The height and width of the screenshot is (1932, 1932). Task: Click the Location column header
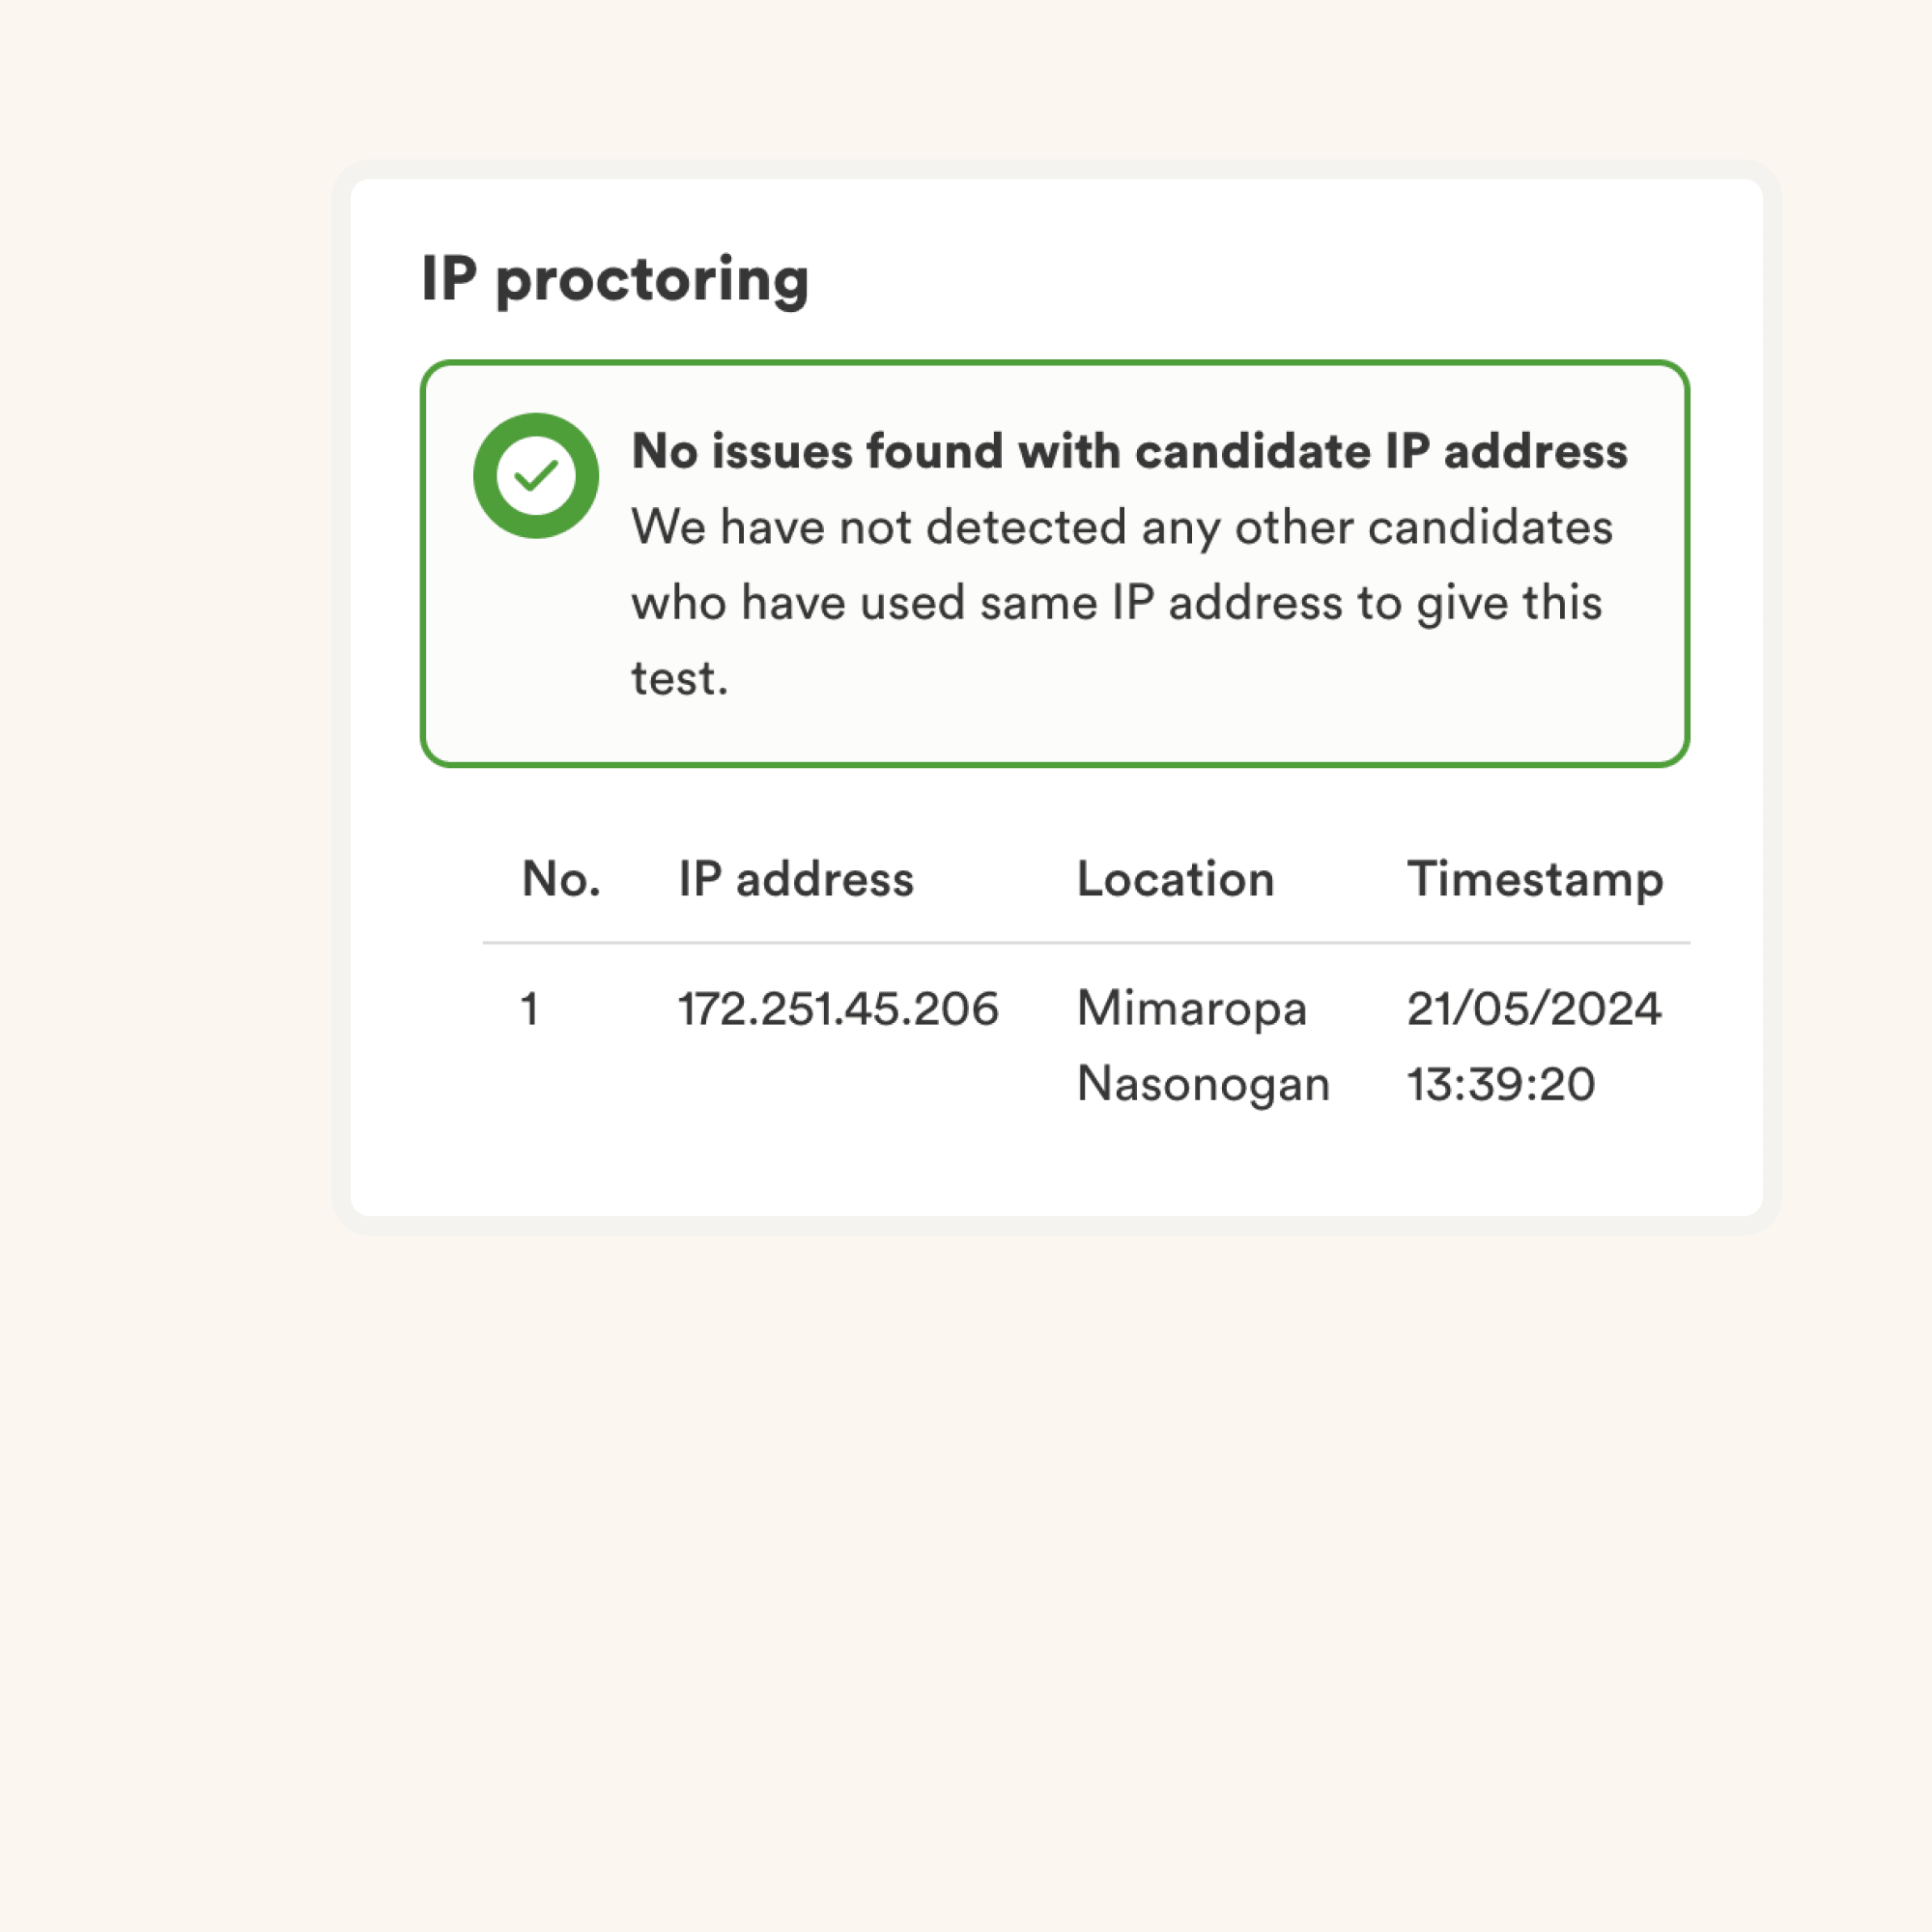tap(1175, 879)
